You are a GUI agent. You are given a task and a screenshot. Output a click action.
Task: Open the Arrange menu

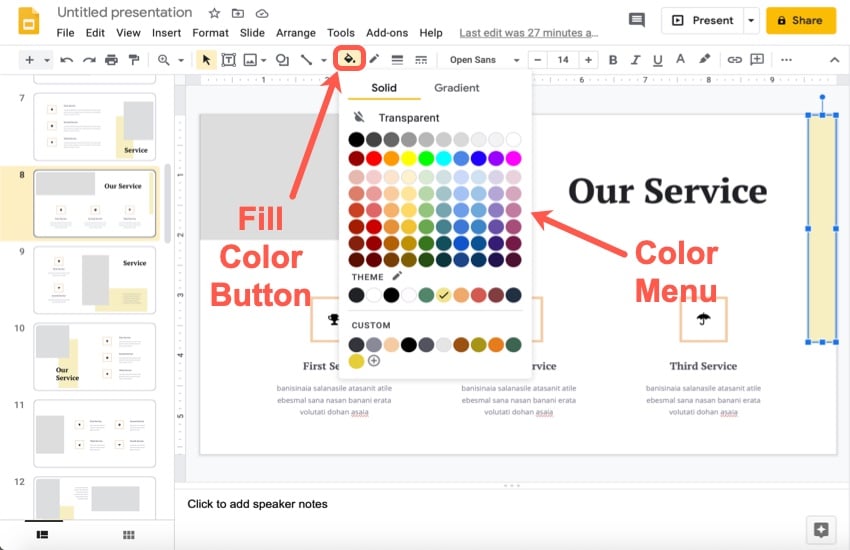295,33
